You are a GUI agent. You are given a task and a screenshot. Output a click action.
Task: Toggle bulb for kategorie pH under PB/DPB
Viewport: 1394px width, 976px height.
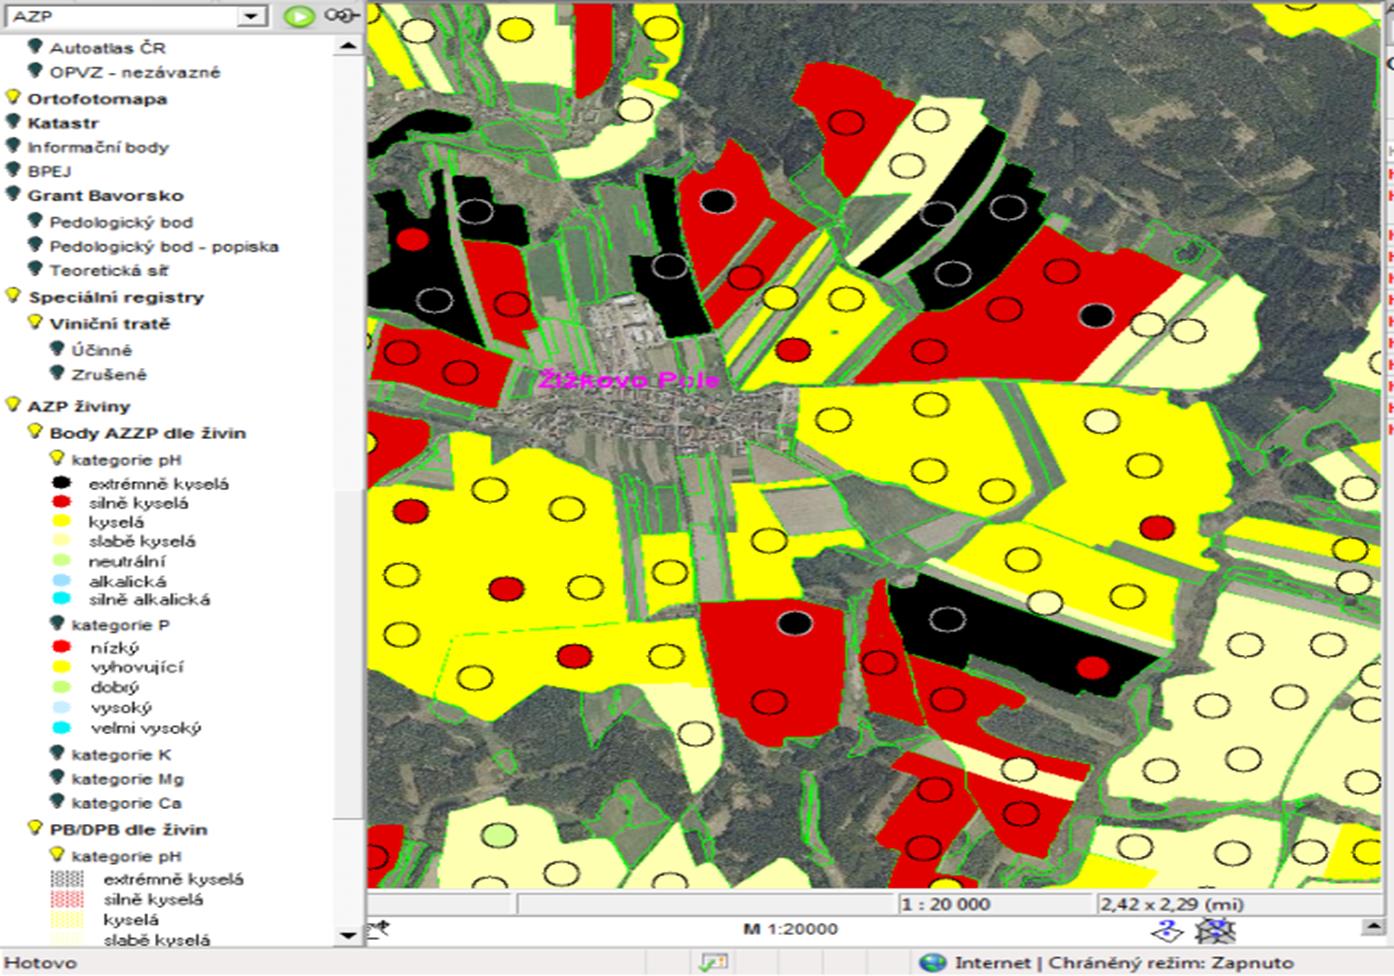pyautogui.click(x=57, y=855)
